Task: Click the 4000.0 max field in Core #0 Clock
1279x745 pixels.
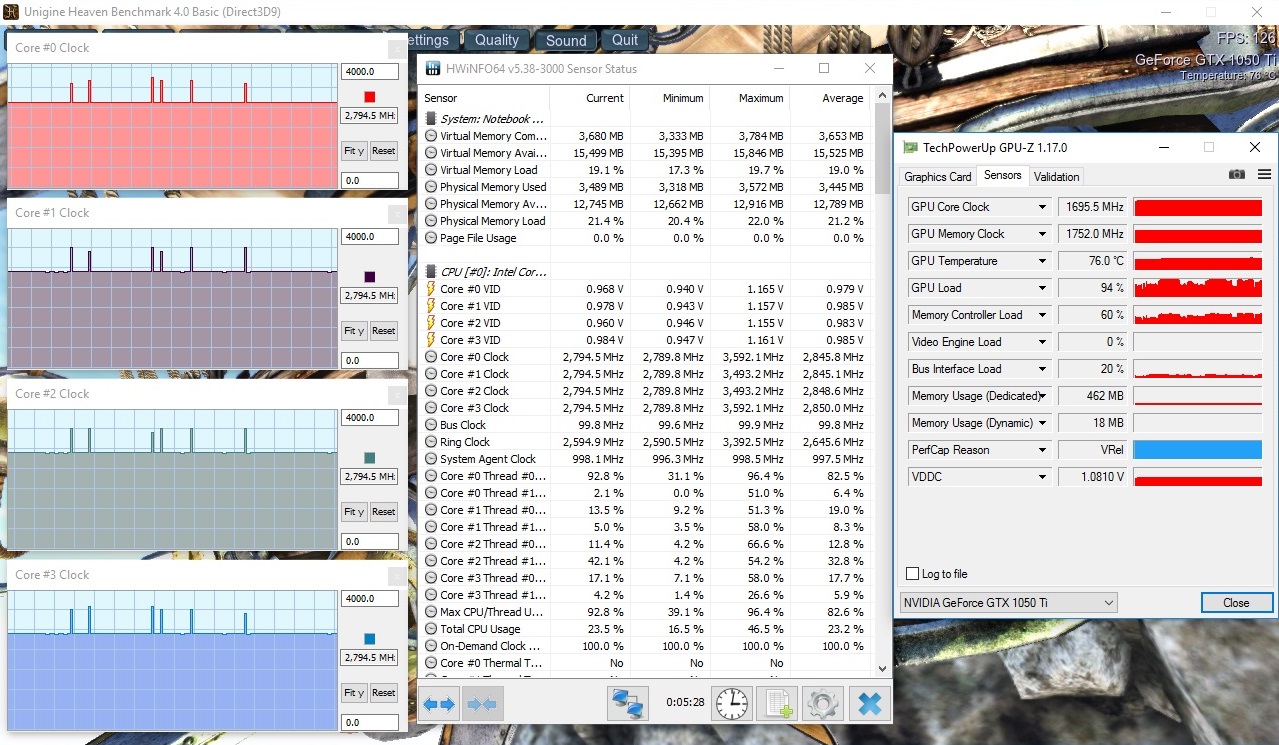Action: click(369, 72)
